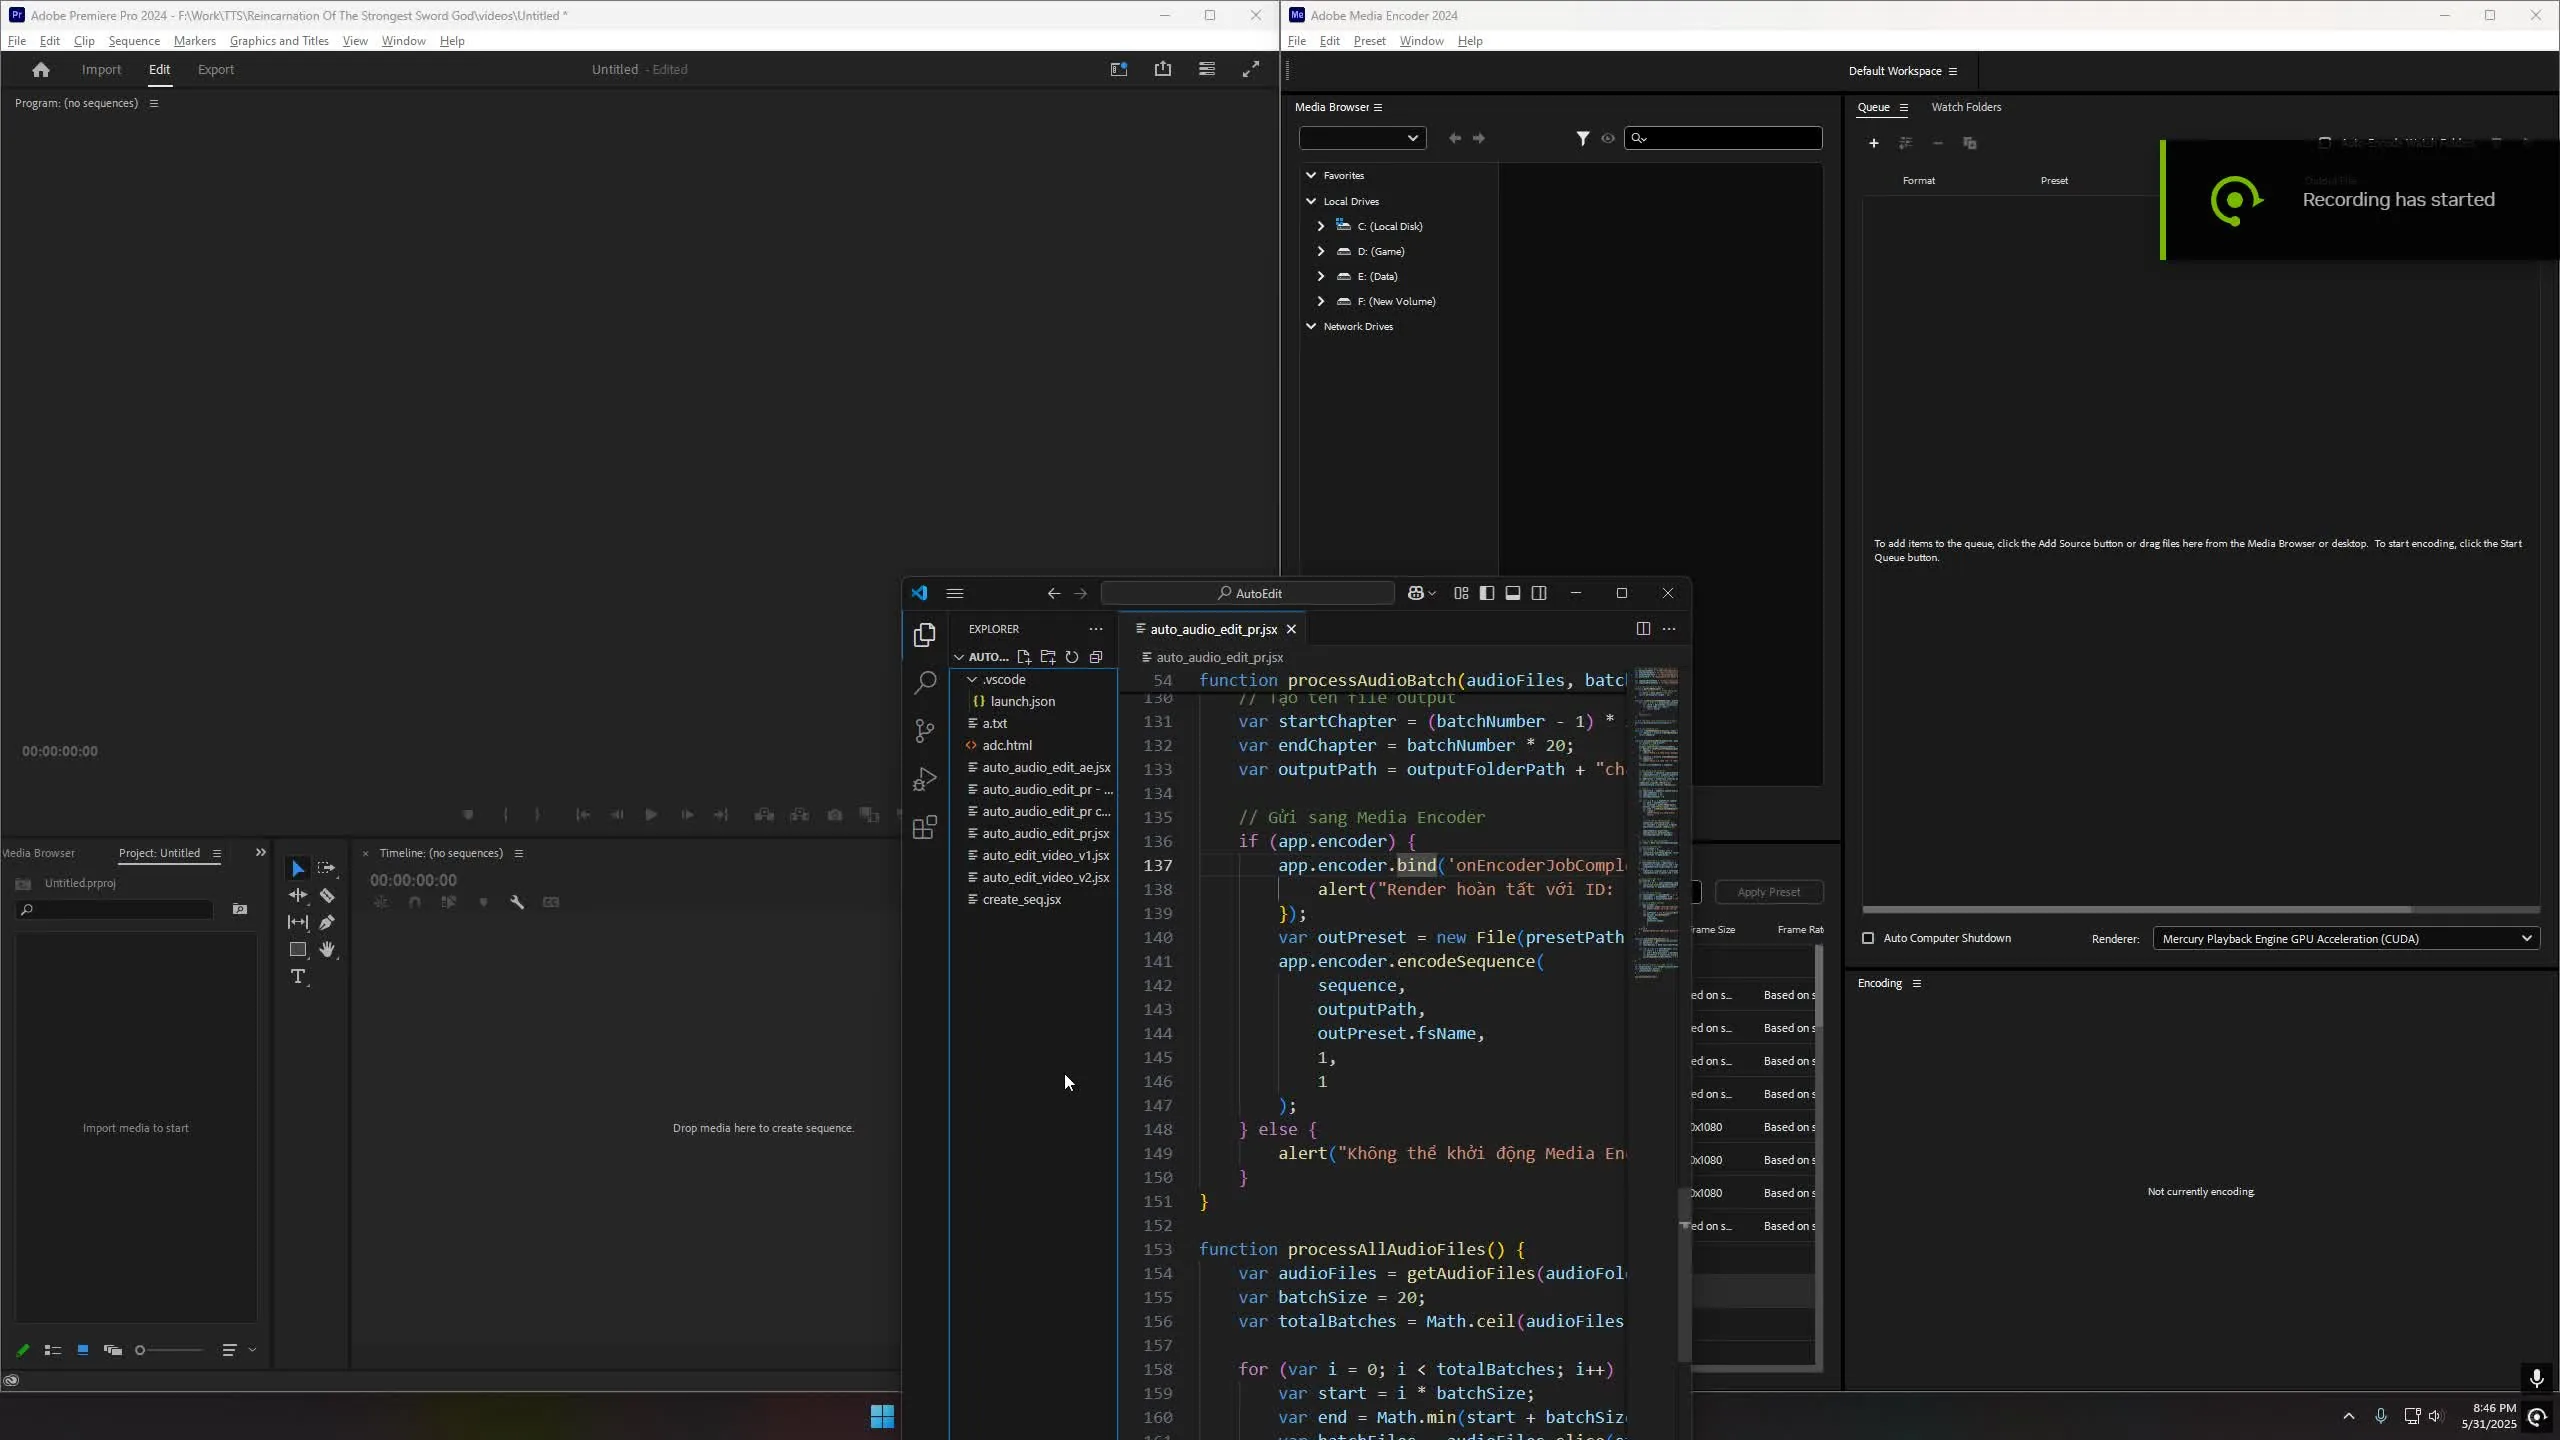Image resolution: width=2560 pixels, height=1440 pixels.
Task: Switch project panel to icon view
Action: click(x=83, y=1351)
